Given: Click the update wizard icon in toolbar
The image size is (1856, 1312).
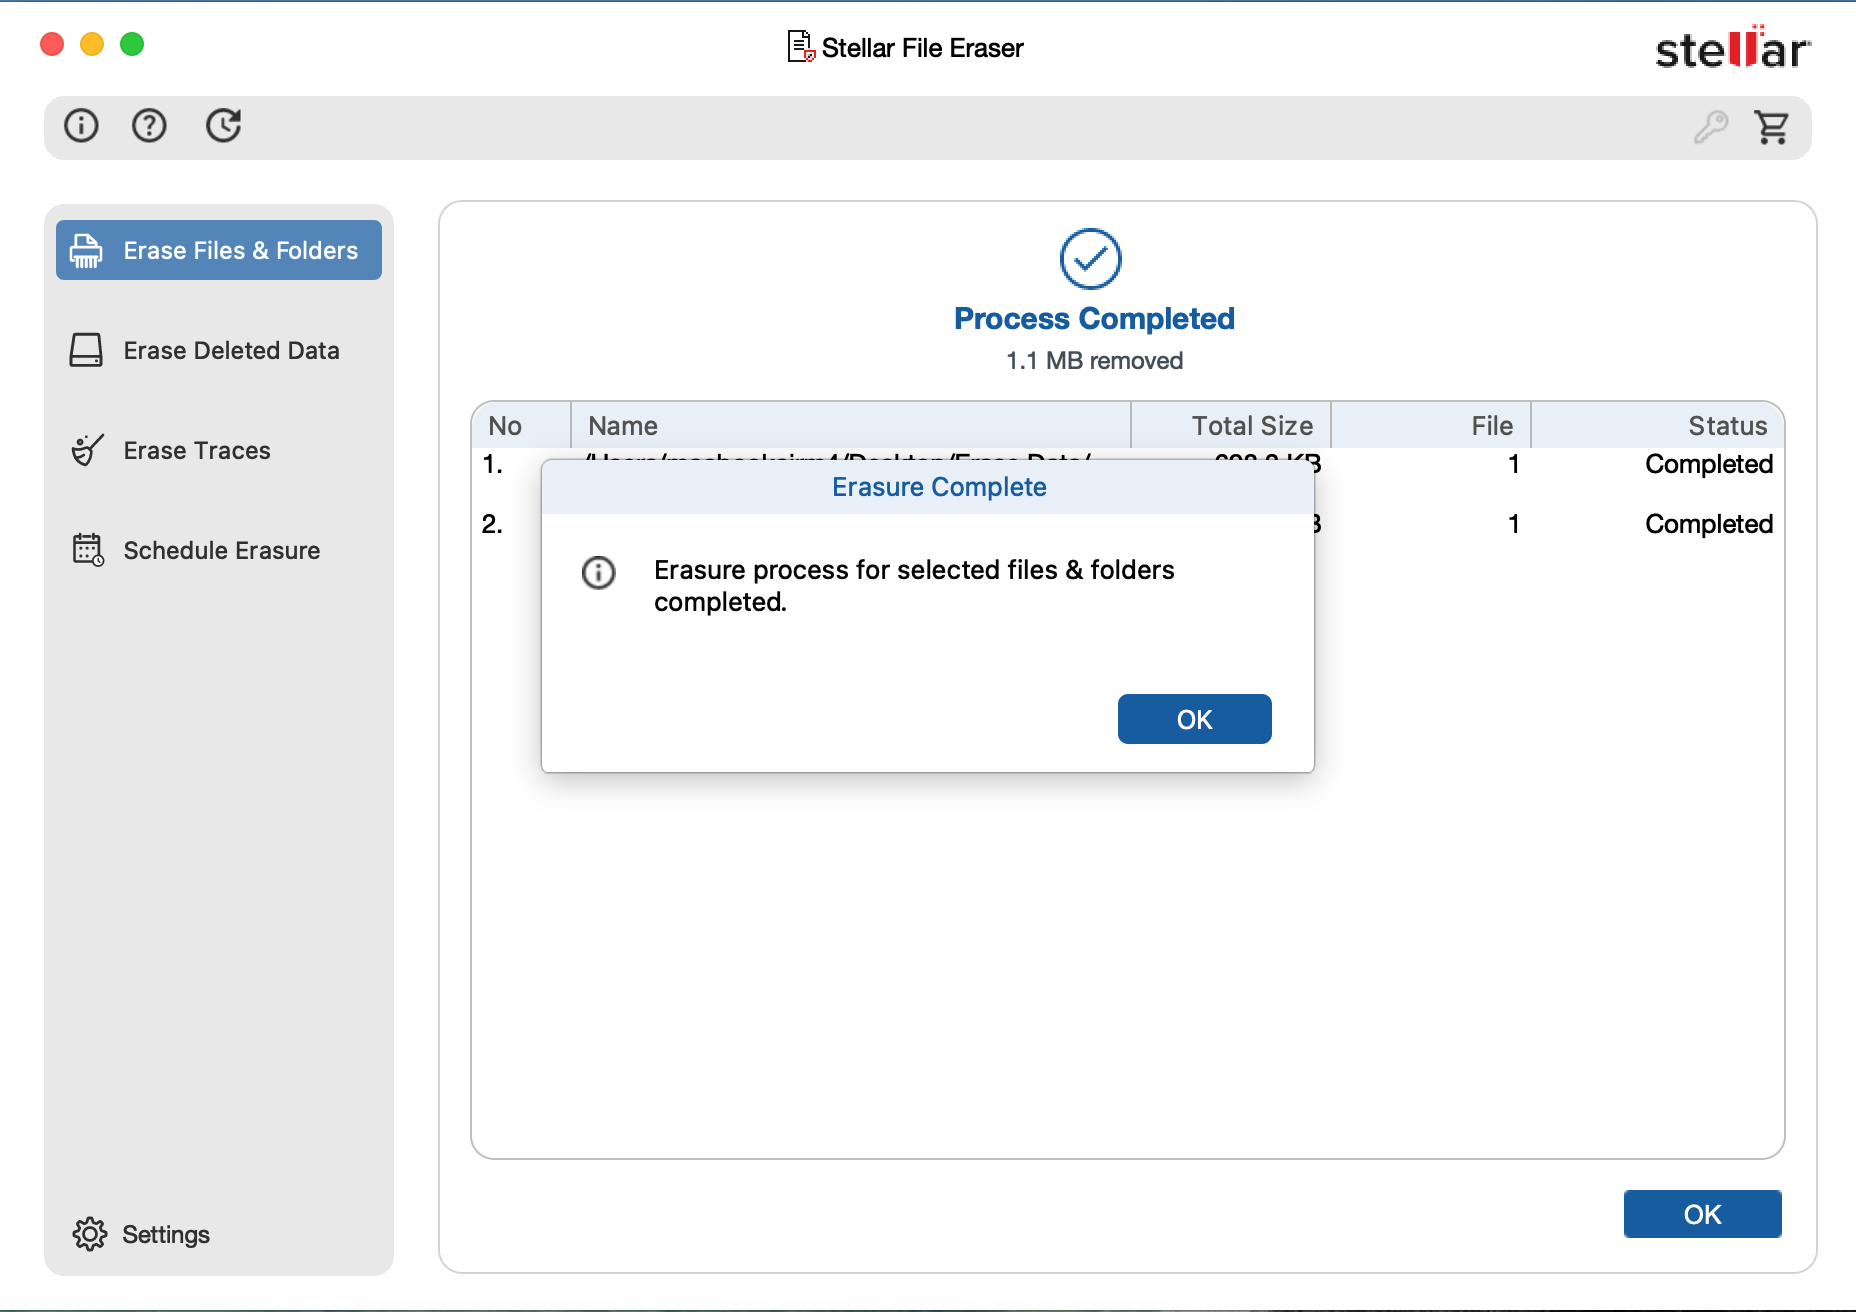Looking at the screenshot, I should tap(223, 126).
